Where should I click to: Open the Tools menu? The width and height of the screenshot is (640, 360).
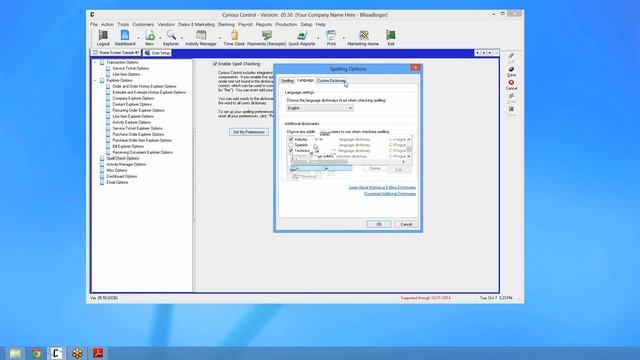[x=123, y=24]
